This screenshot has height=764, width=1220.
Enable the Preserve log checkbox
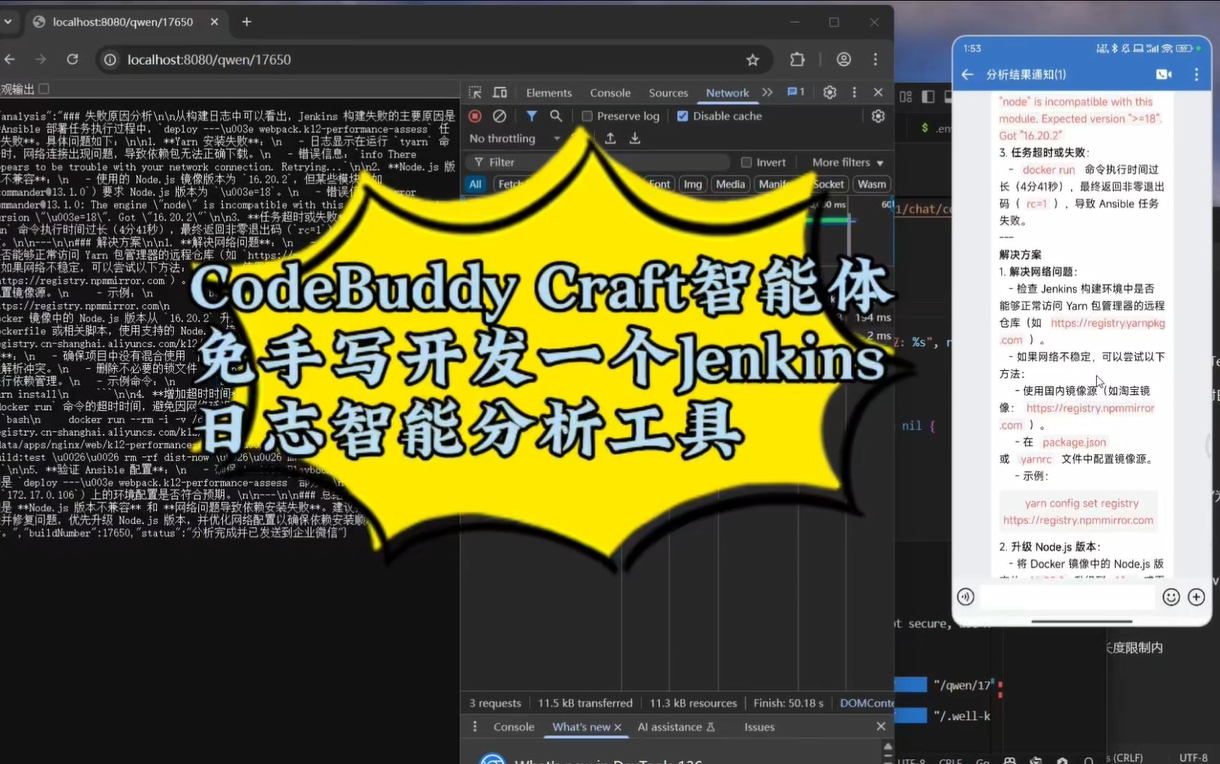pyautogui.click(x=587, y=116)
